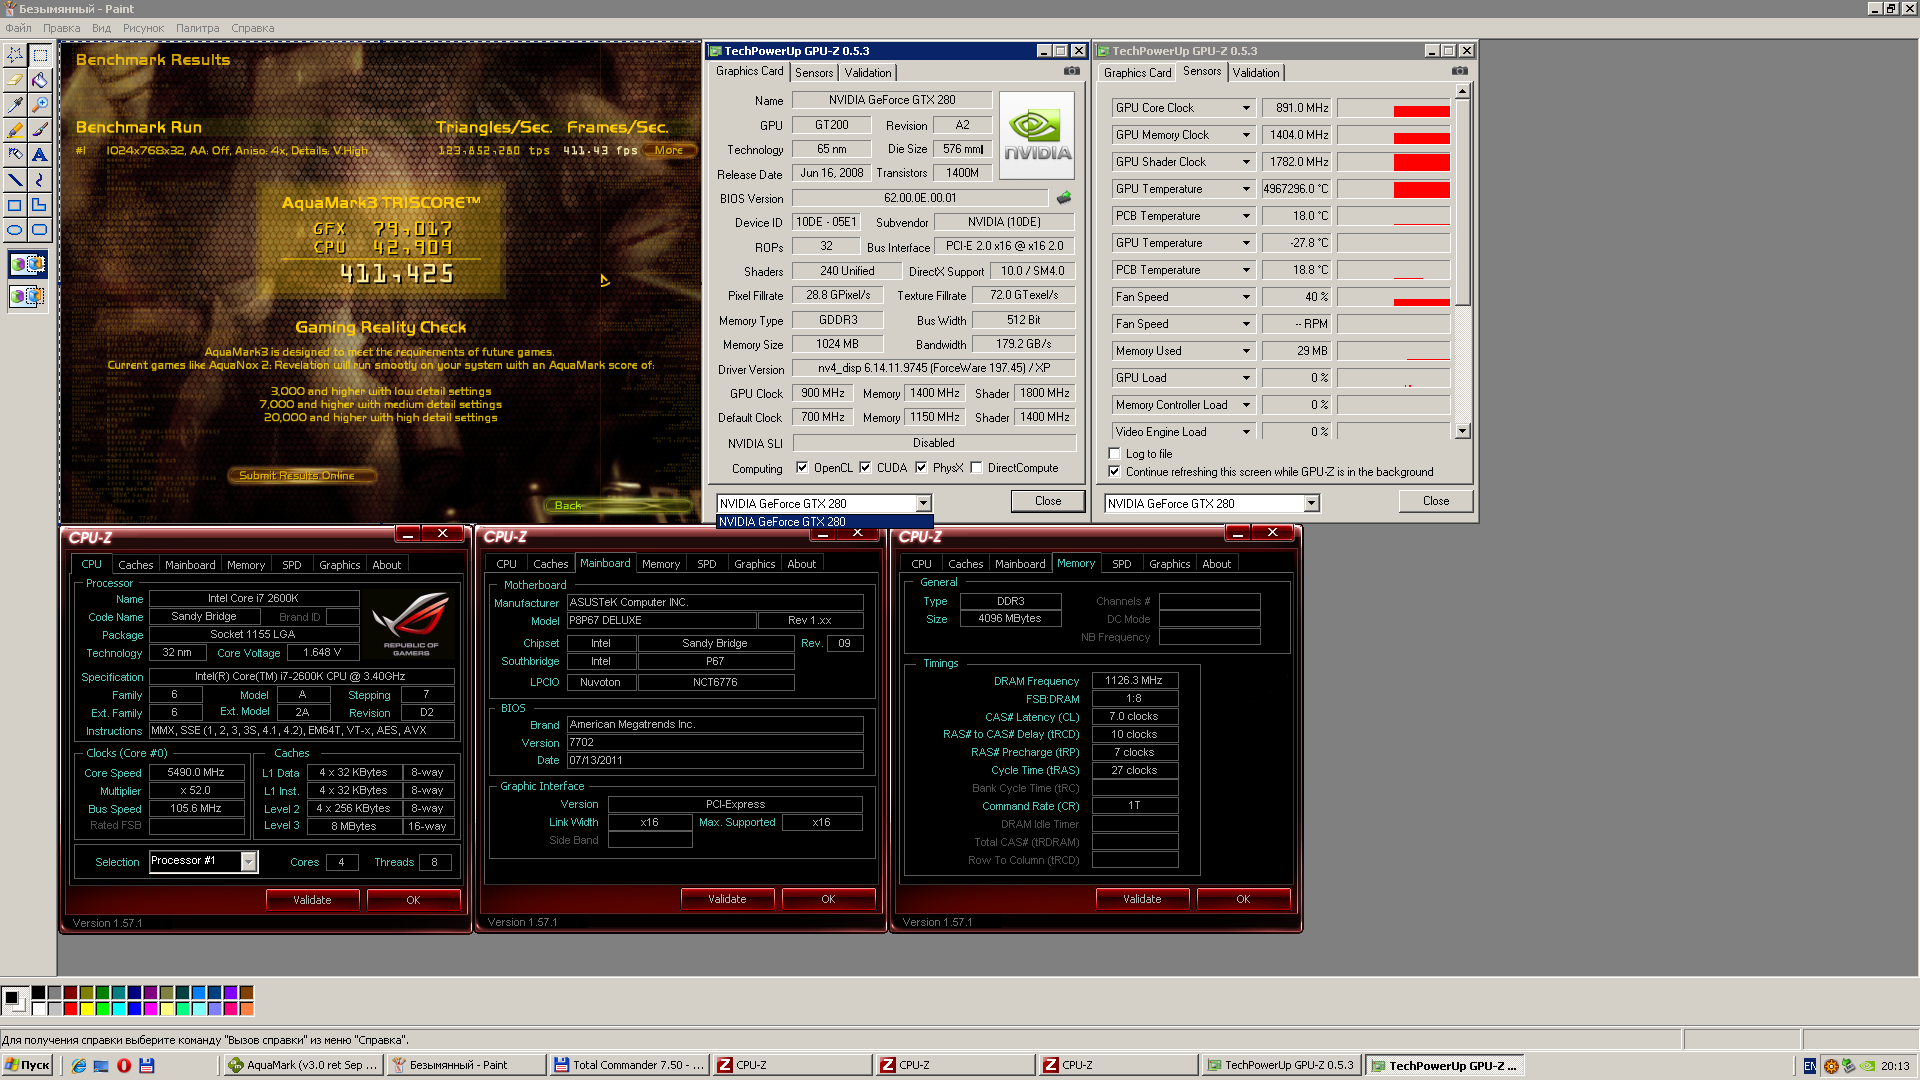
Task: Click down arrow of GPU-Z Sensors scrollbar
Action: pyautogui.click(x=1463, y=431)
